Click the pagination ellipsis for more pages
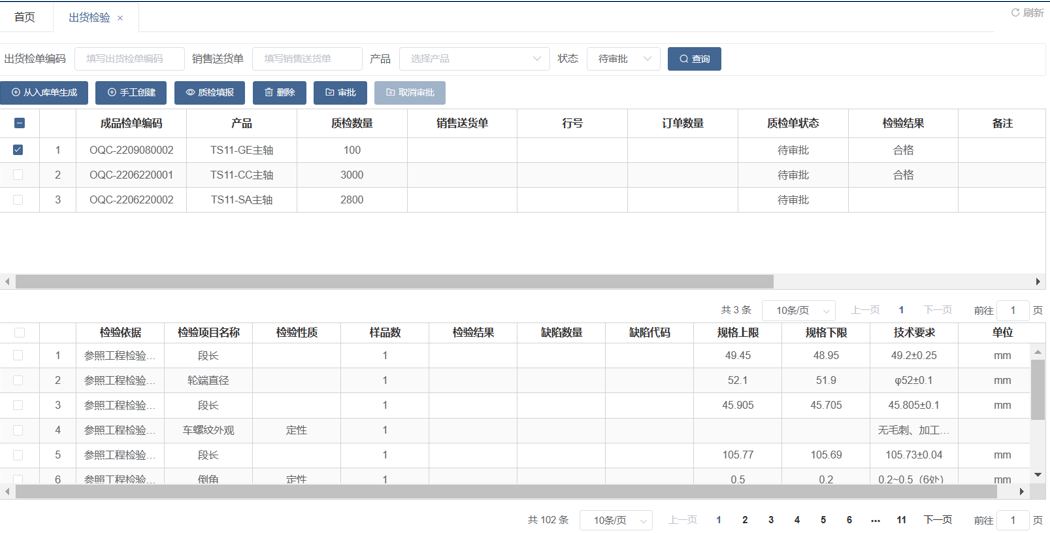Image resolution: width=1050 pixels, height=533 pixels. 875,520
